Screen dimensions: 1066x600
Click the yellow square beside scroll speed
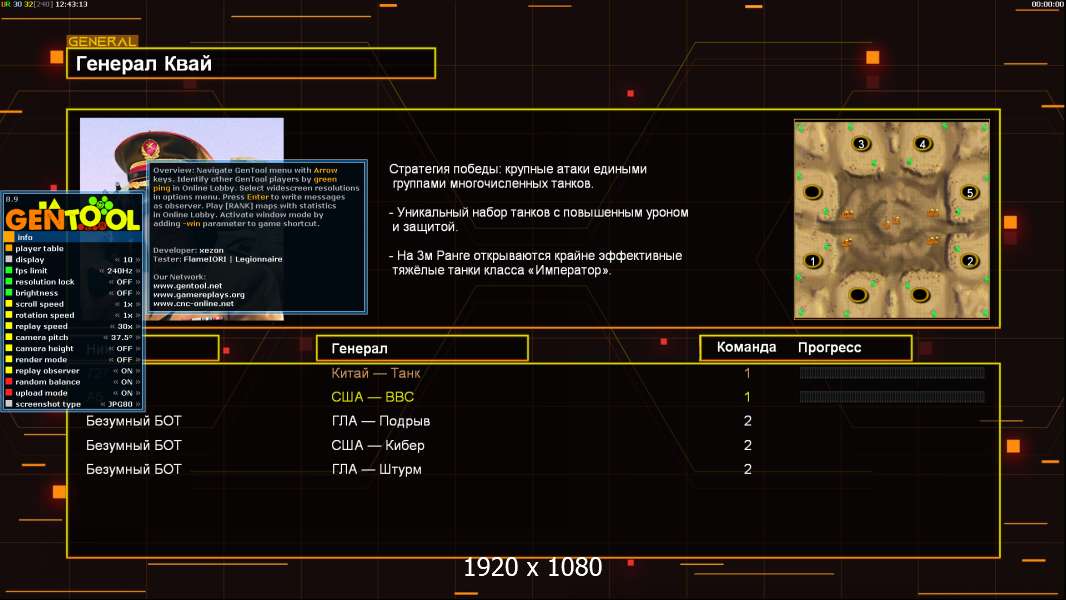point(9,304)
